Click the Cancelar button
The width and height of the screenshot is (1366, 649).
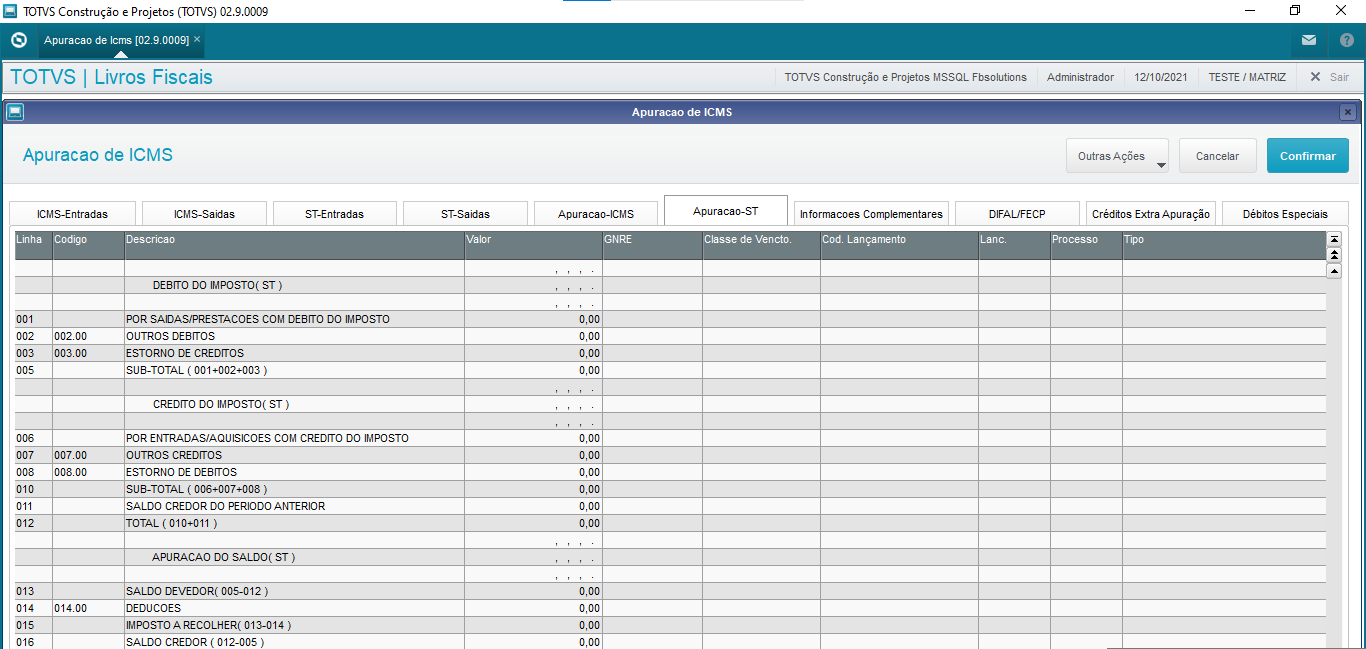point(1217,156)
